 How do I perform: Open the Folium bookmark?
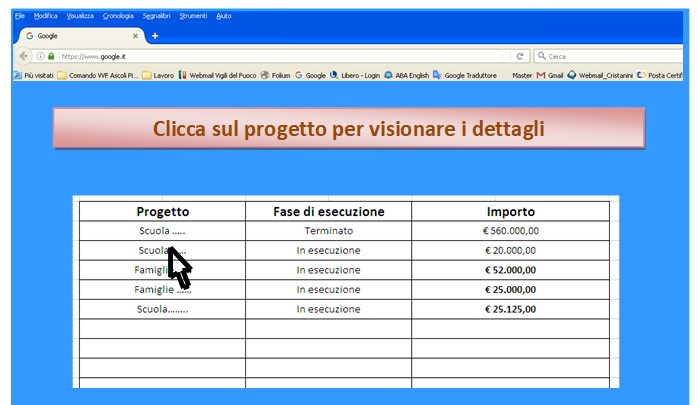click(x=275, y=75)
